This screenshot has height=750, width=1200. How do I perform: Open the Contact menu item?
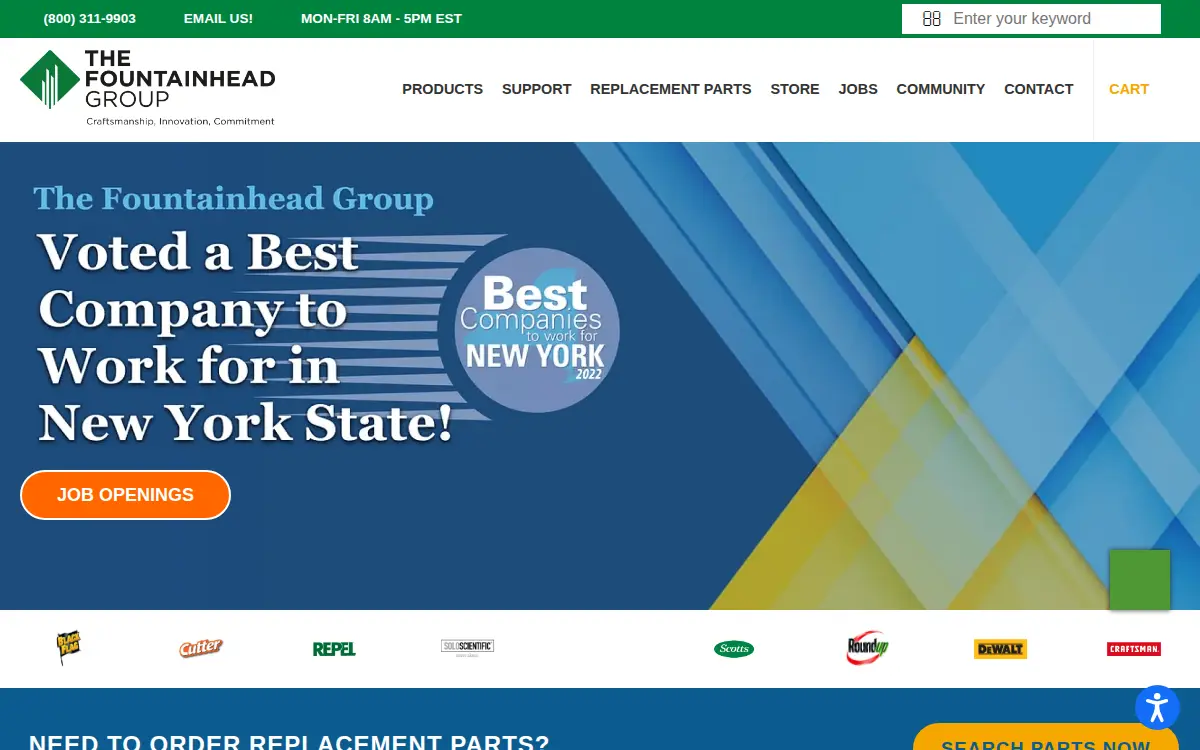pyautogui.click(x=1039, y=89)
